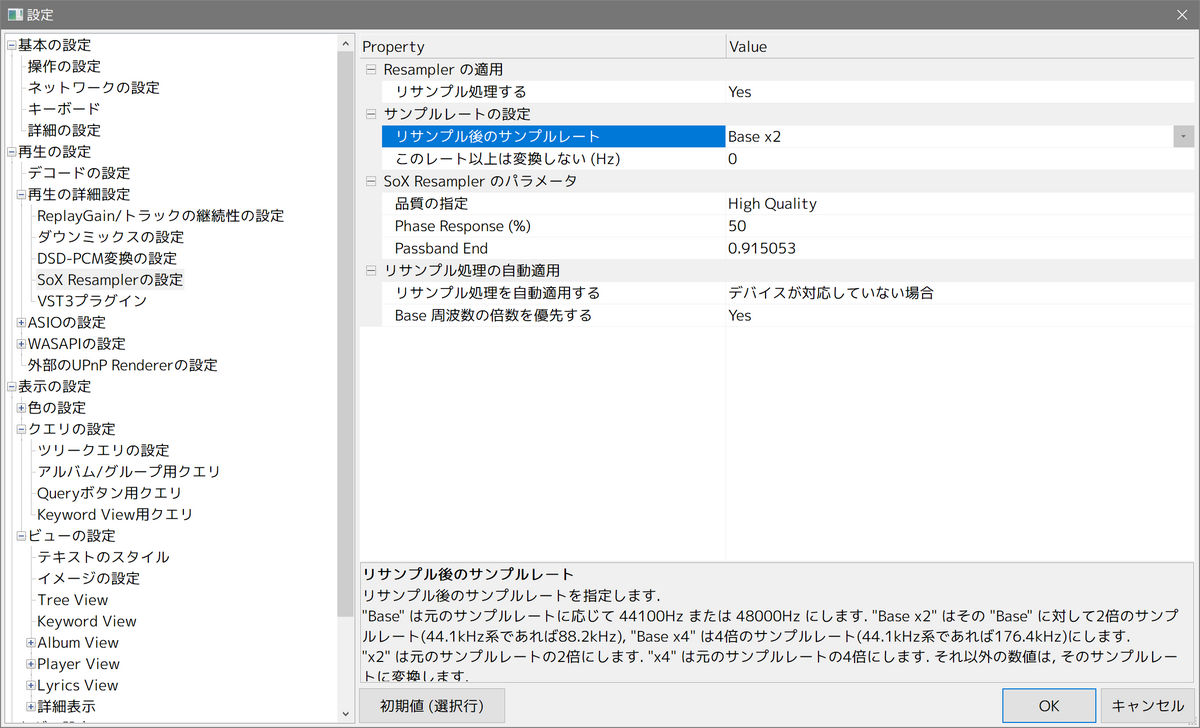This screenshot has width=1200, height=728.
Task: Open VST3プラグイン settings
Action: pos(92,301)
